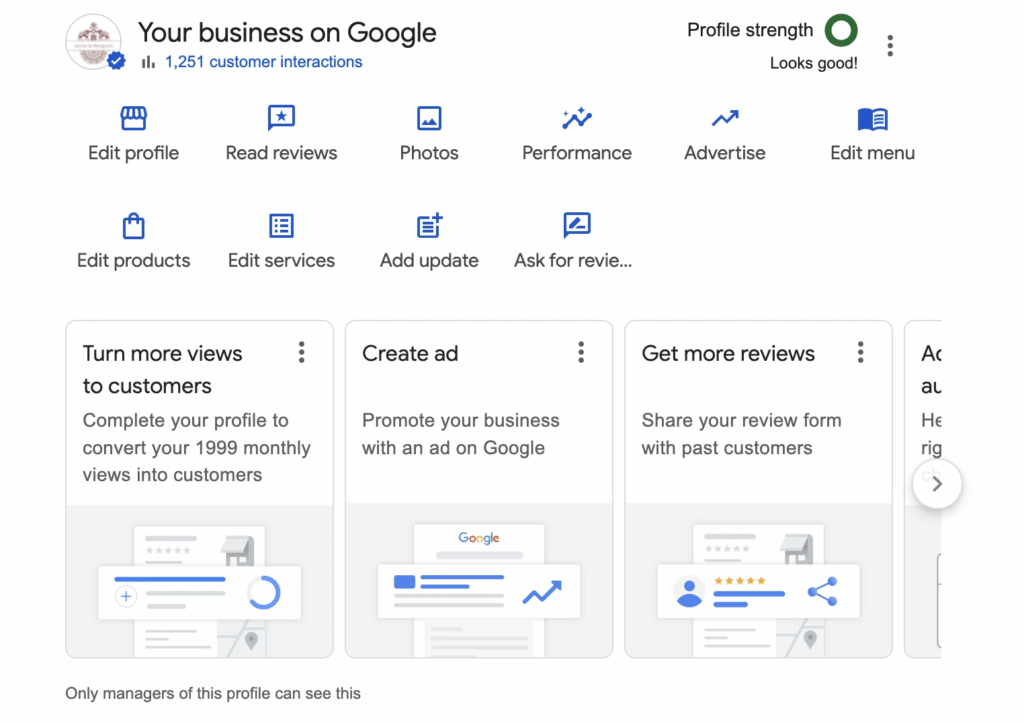Click the Add update post icon
The width and height of the screenshot is (1024, 723).
pos(429,225)
